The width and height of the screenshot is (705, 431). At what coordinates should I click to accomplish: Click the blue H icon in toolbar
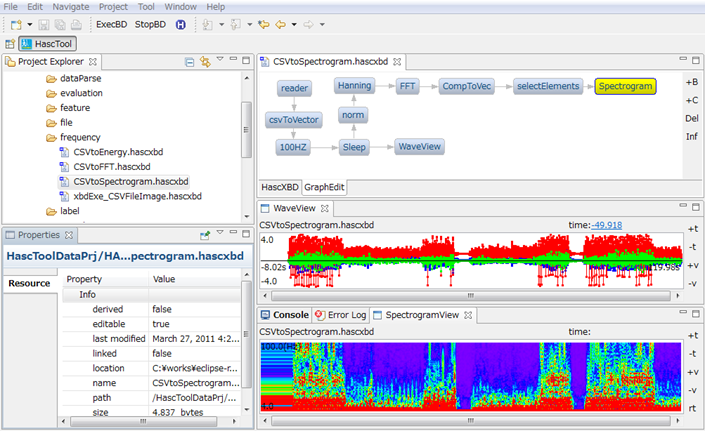180,23
